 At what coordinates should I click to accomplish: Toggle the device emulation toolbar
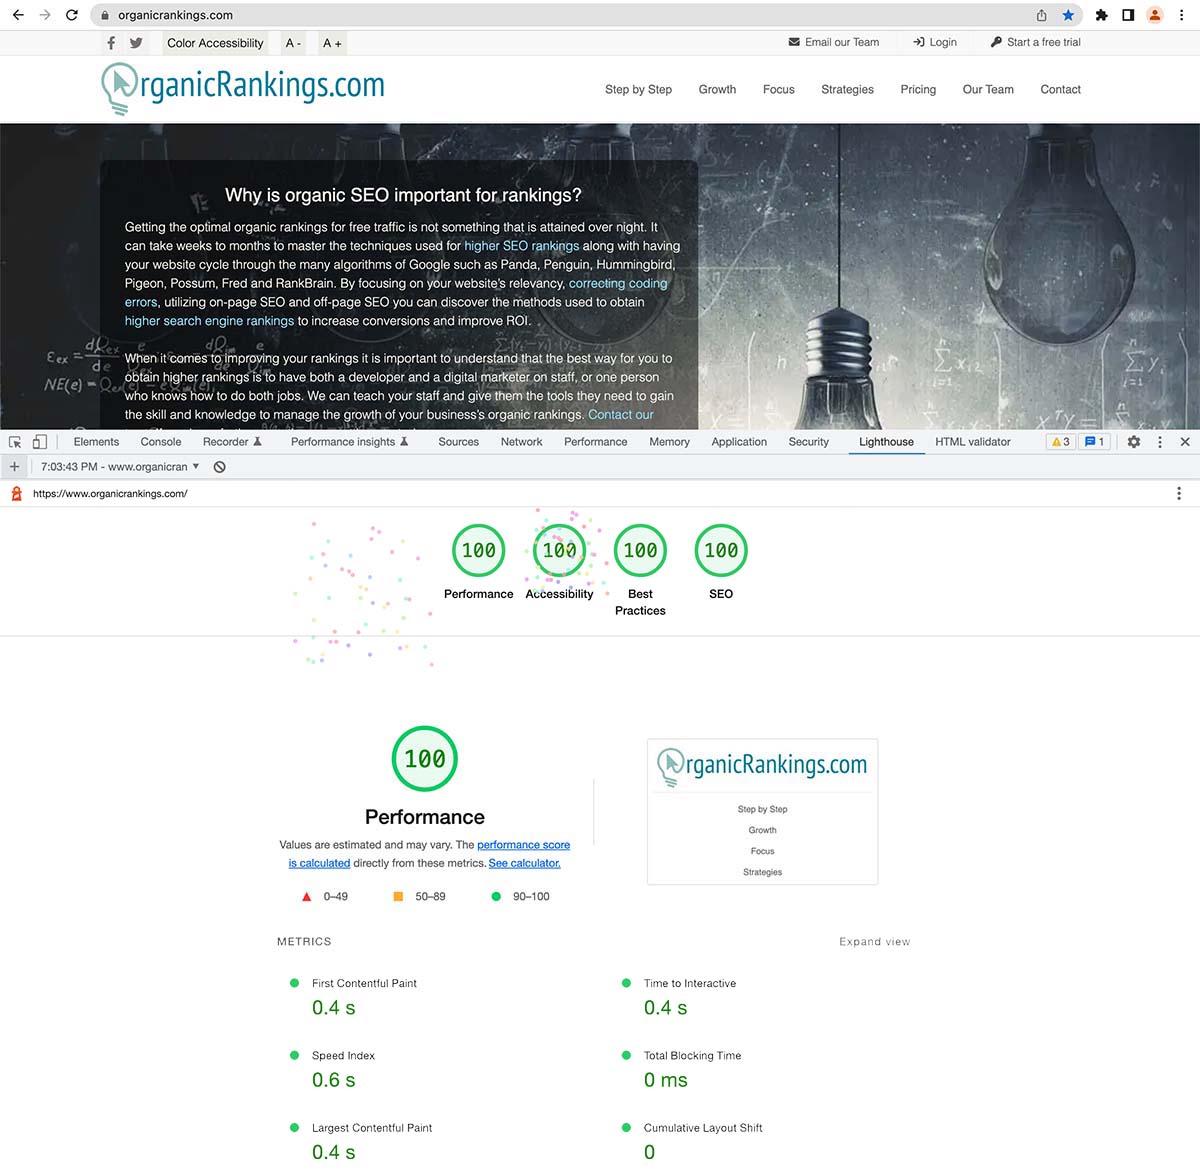click(x=40, y=441)
